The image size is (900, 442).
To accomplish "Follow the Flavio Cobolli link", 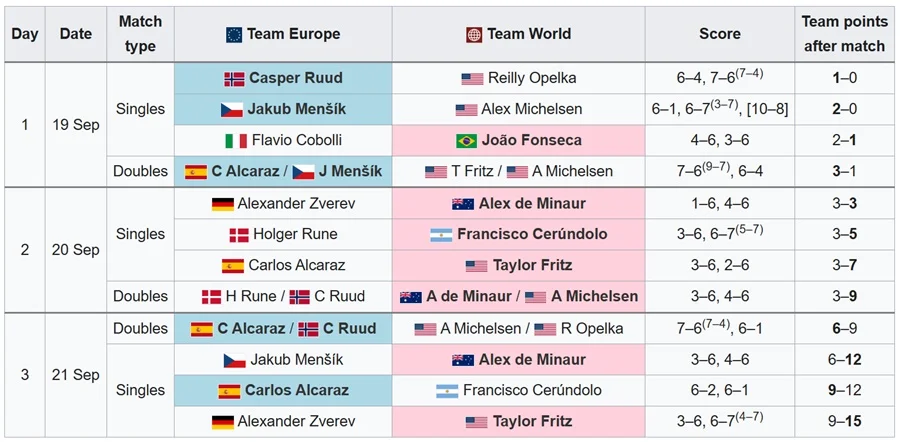I will coord(293,140).
